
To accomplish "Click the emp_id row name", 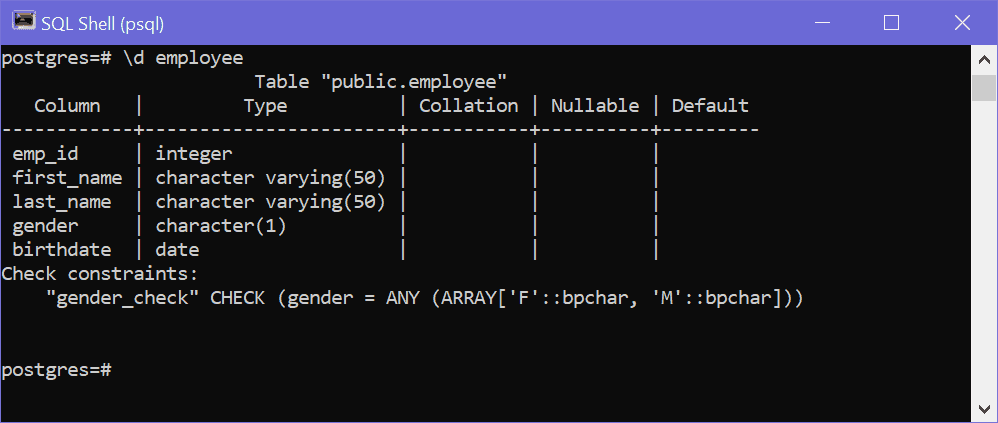I will 45,155.
